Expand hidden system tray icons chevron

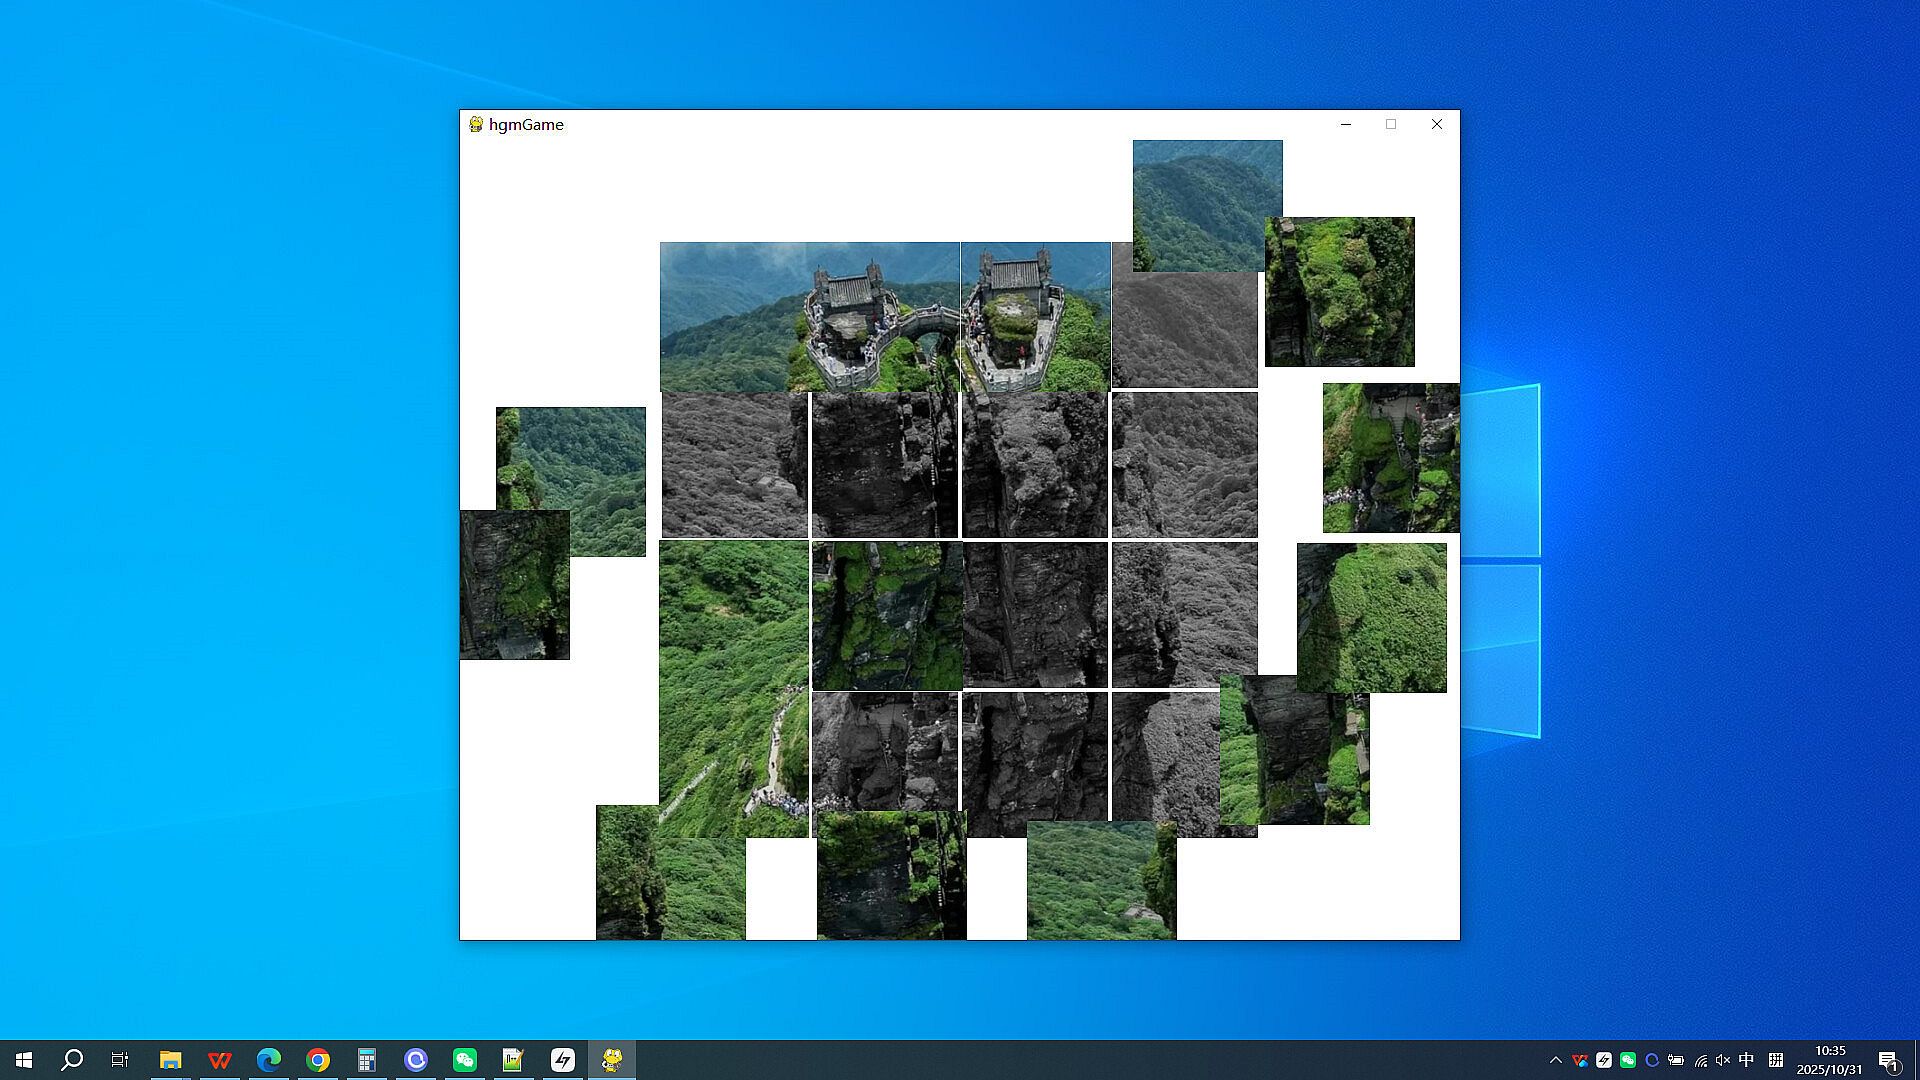(1555, 1060)
